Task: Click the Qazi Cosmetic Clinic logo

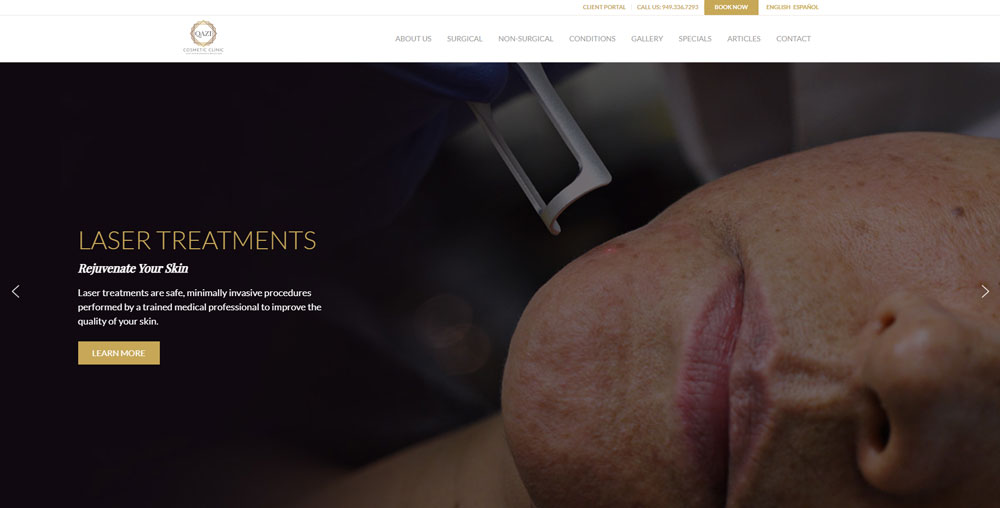Action: coord(203,38)
